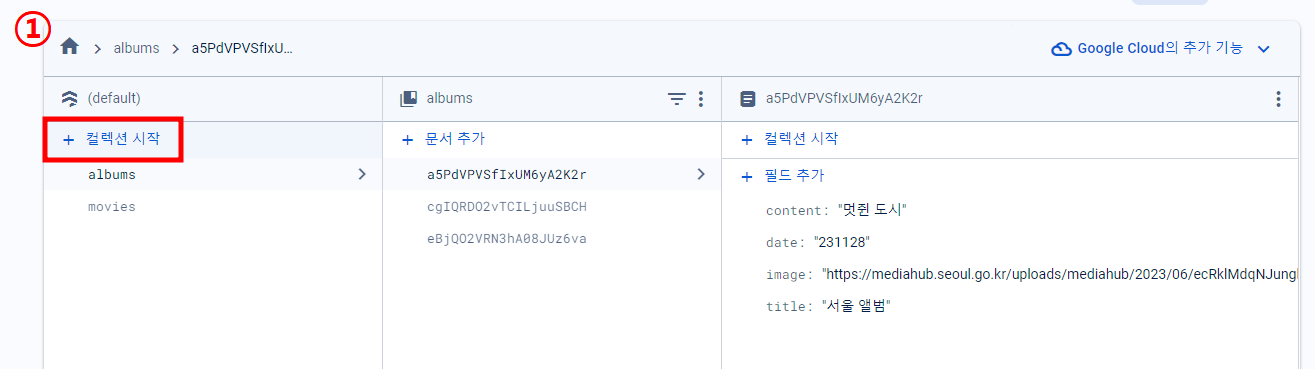Select the a5PdVPVSfIxU... breadcrumb item
Image resolution: width=1315 pixels, height=369 pixels.
point(242,48)
